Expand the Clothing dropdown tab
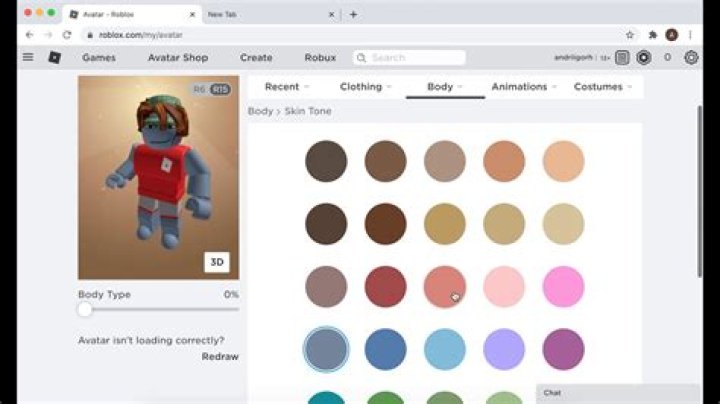Screen dimensions: 720x404 click(x=365, y=87)
